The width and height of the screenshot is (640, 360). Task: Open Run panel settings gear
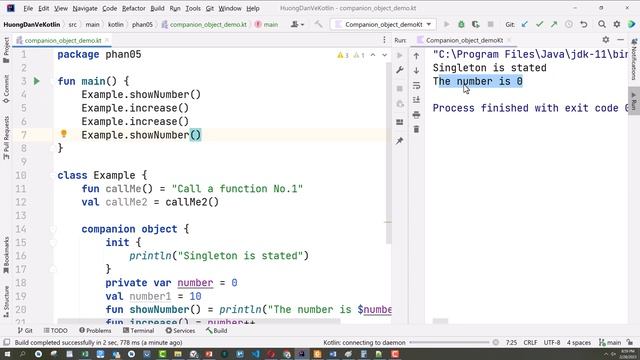click(x=606, y=40)
